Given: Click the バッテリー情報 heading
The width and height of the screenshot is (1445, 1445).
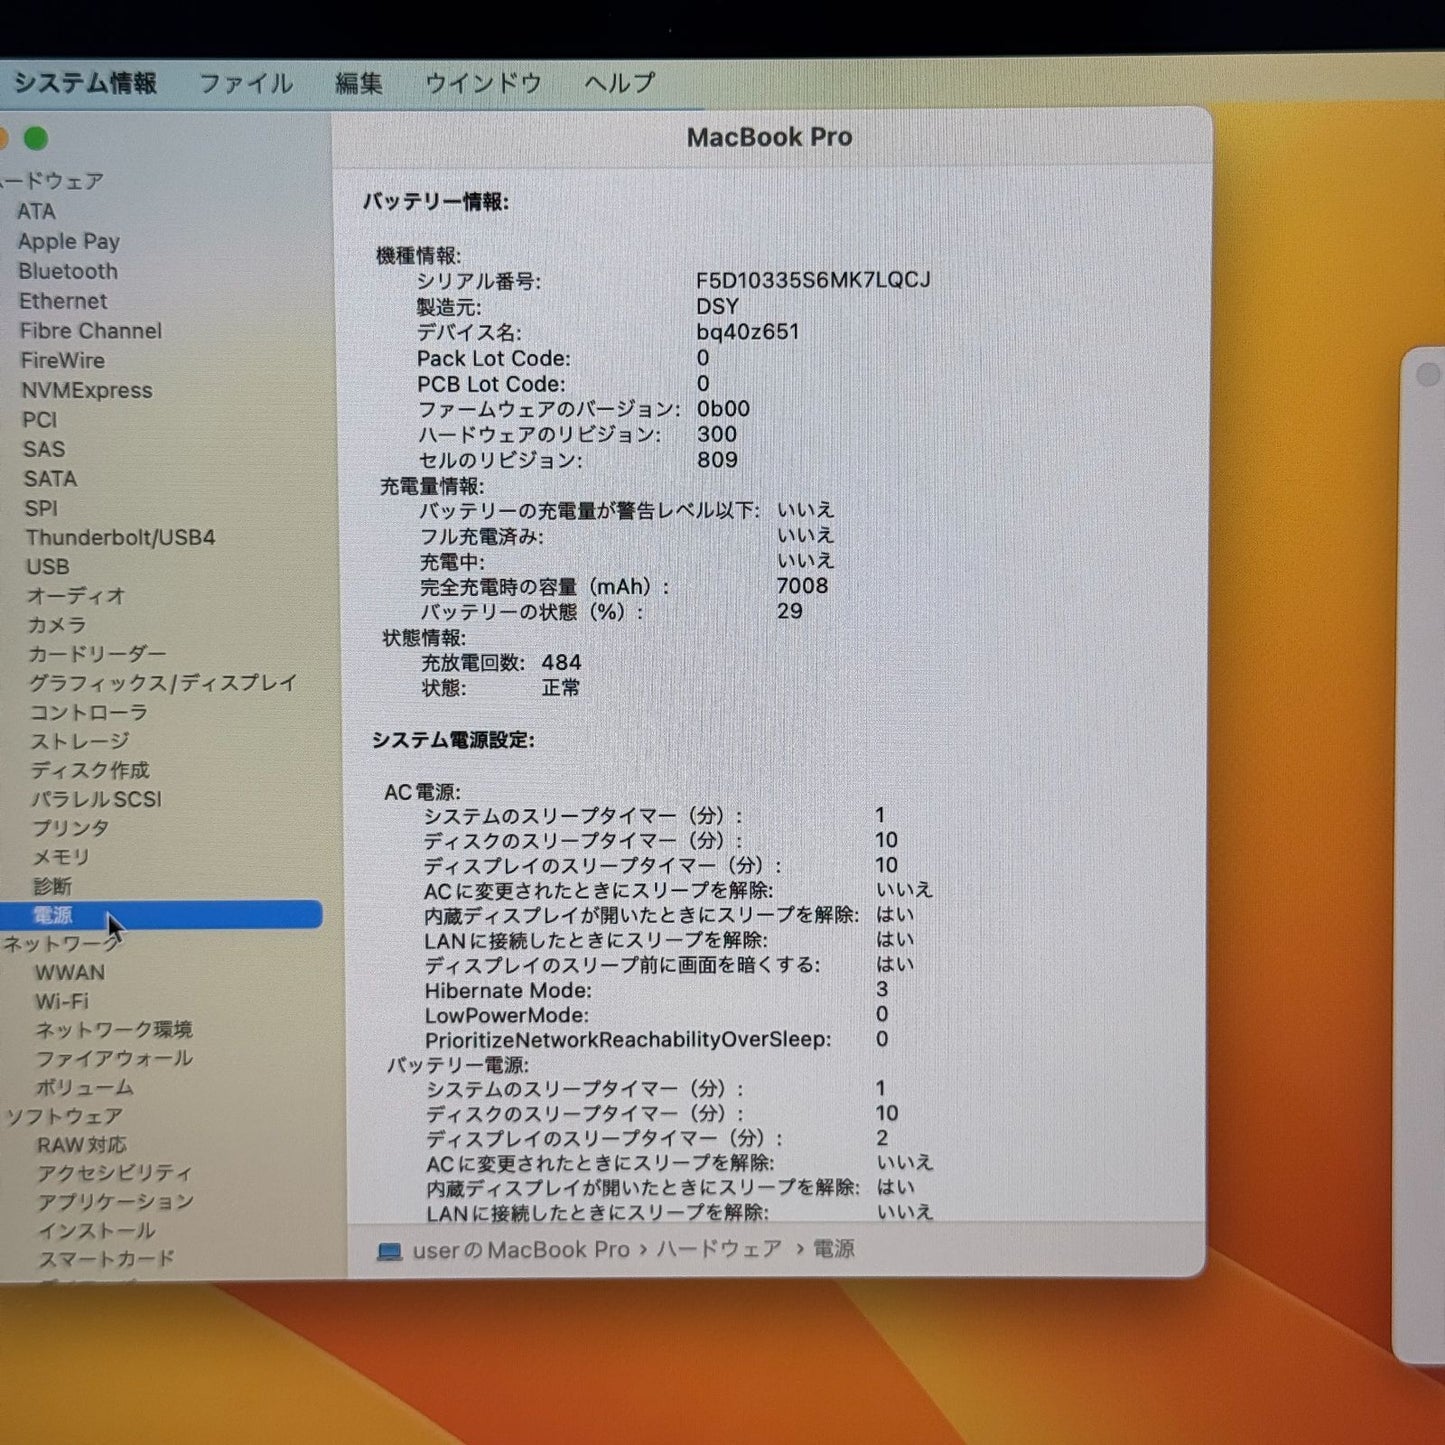Looking at the screenshot, I should tap(436, 202).
